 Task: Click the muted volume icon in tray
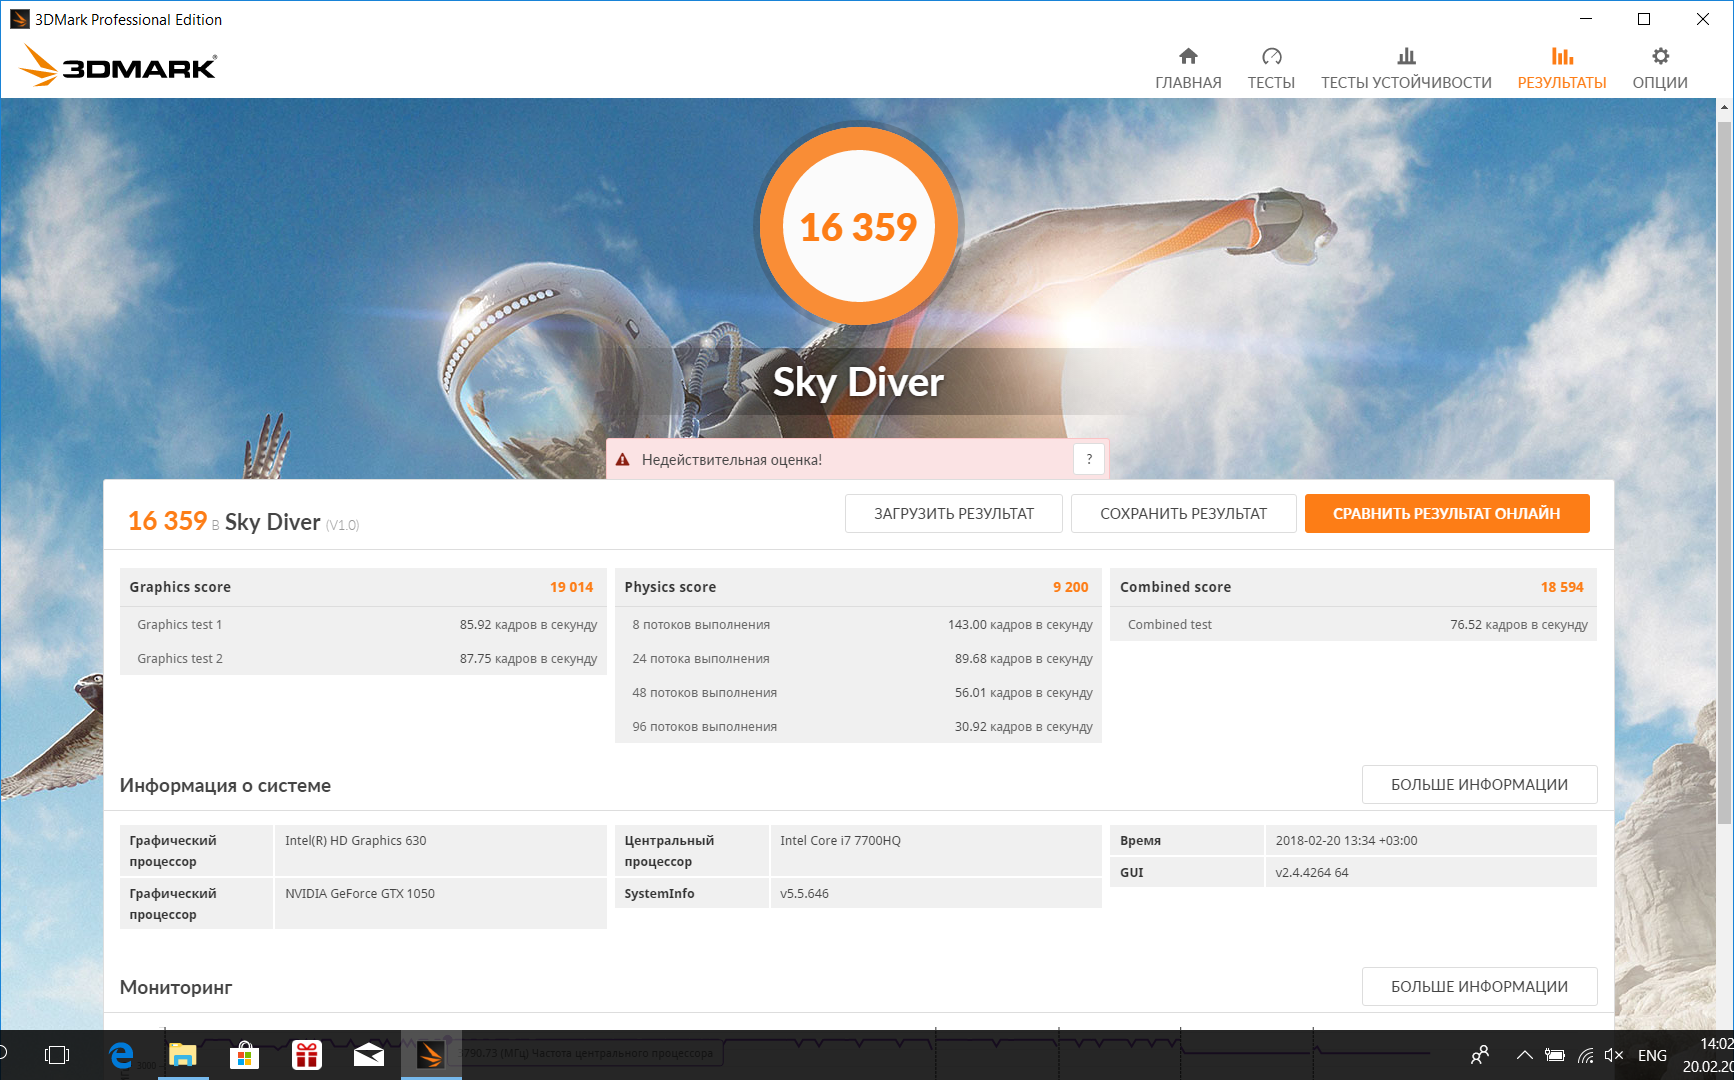click(1614, 1055)
